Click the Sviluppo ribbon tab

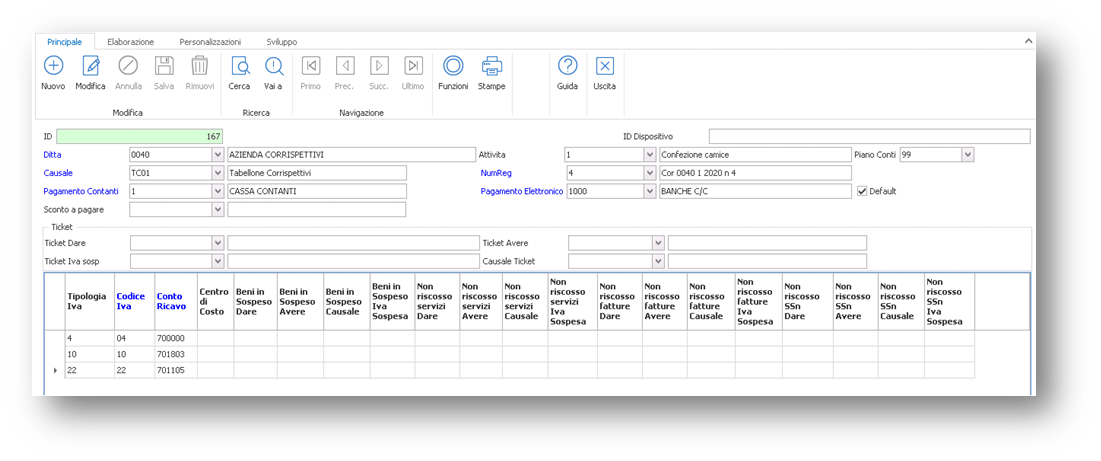(x=281, y=42)
